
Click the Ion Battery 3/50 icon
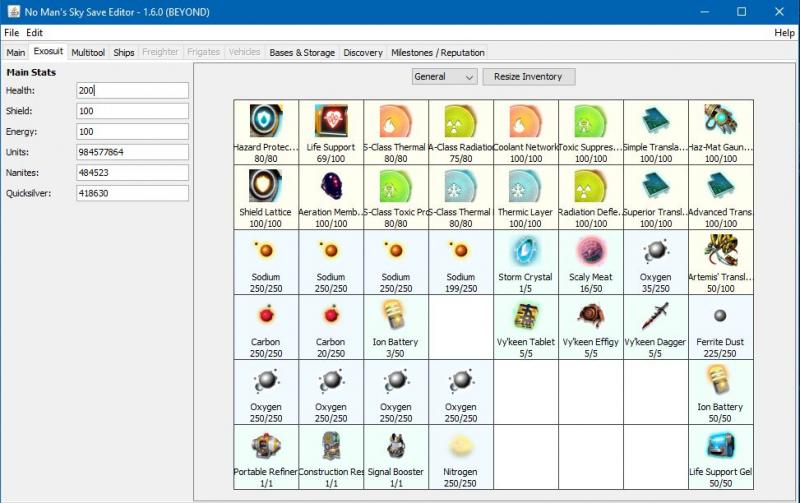click(396, 316)
